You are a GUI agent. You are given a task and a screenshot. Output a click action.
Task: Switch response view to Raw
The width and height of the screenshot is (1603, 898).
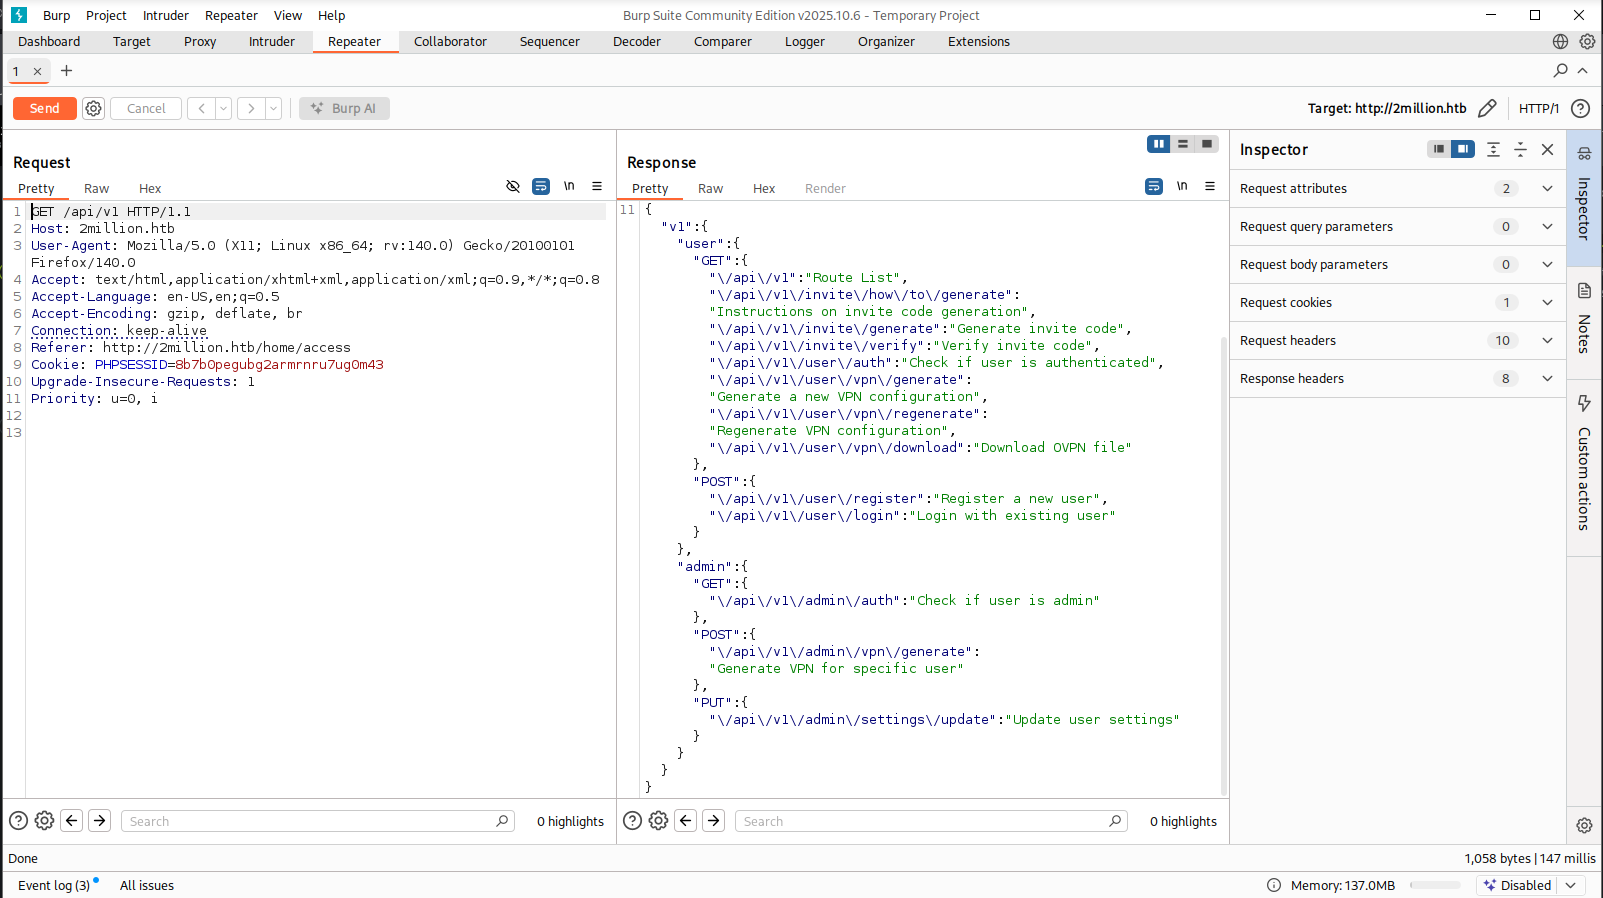[x=711, y=188]
